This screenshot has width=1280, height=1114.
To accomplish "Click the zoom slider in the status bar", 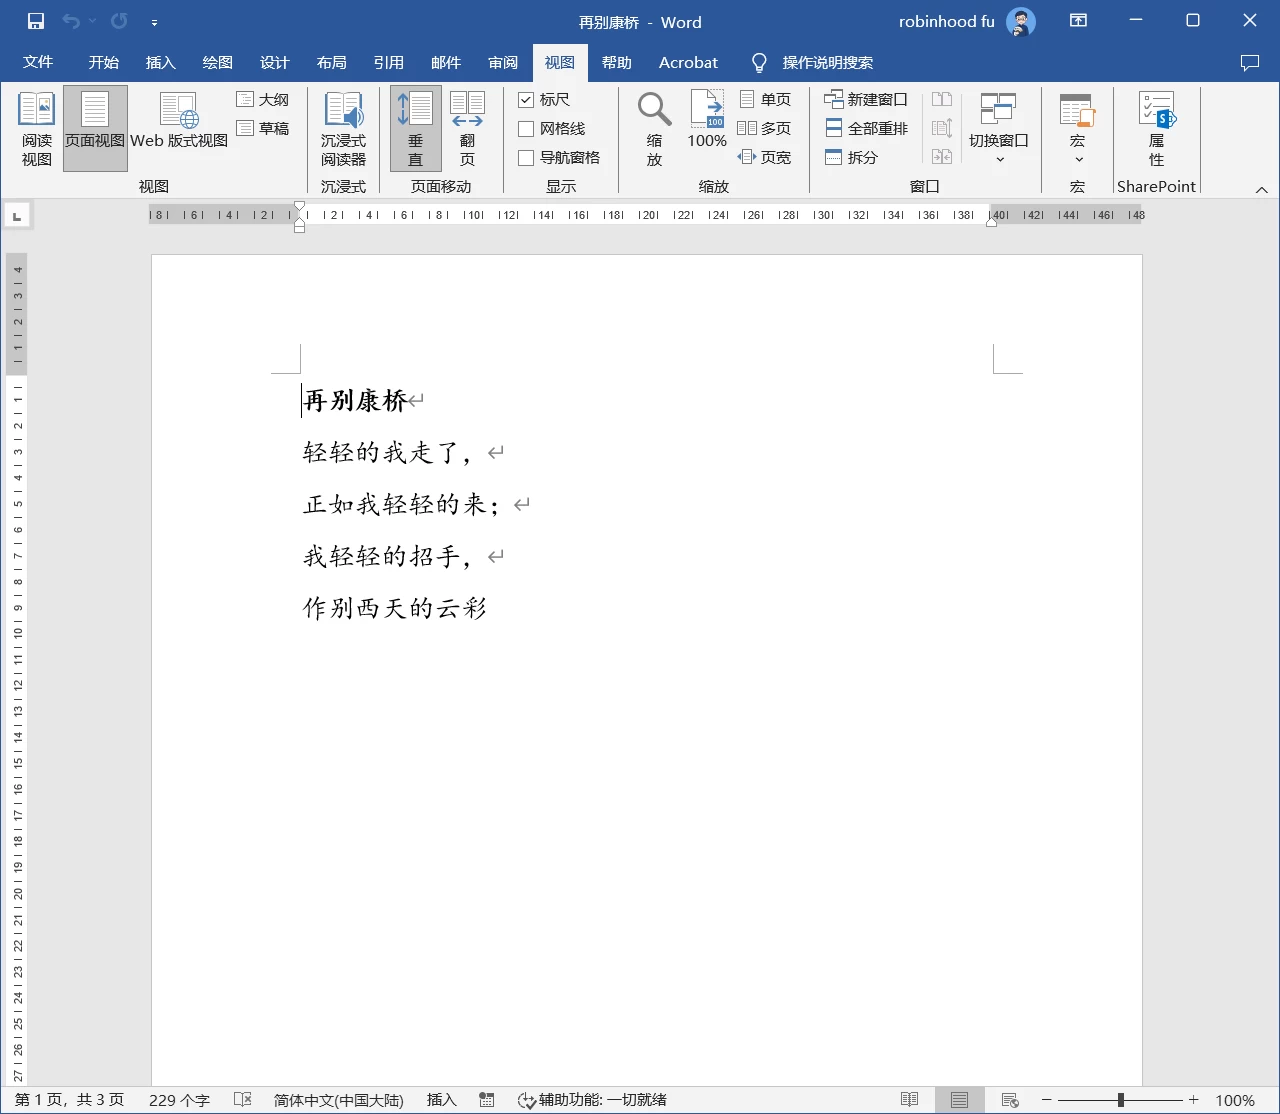I will point(1120,1100).
